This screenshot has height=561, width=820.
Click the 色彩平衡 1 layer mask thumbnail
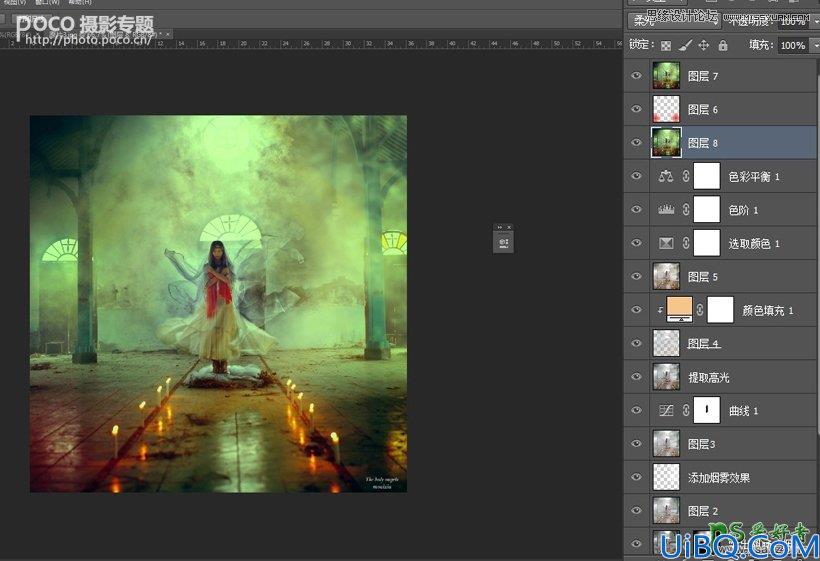pyautogui.click(x=707, y=176)
